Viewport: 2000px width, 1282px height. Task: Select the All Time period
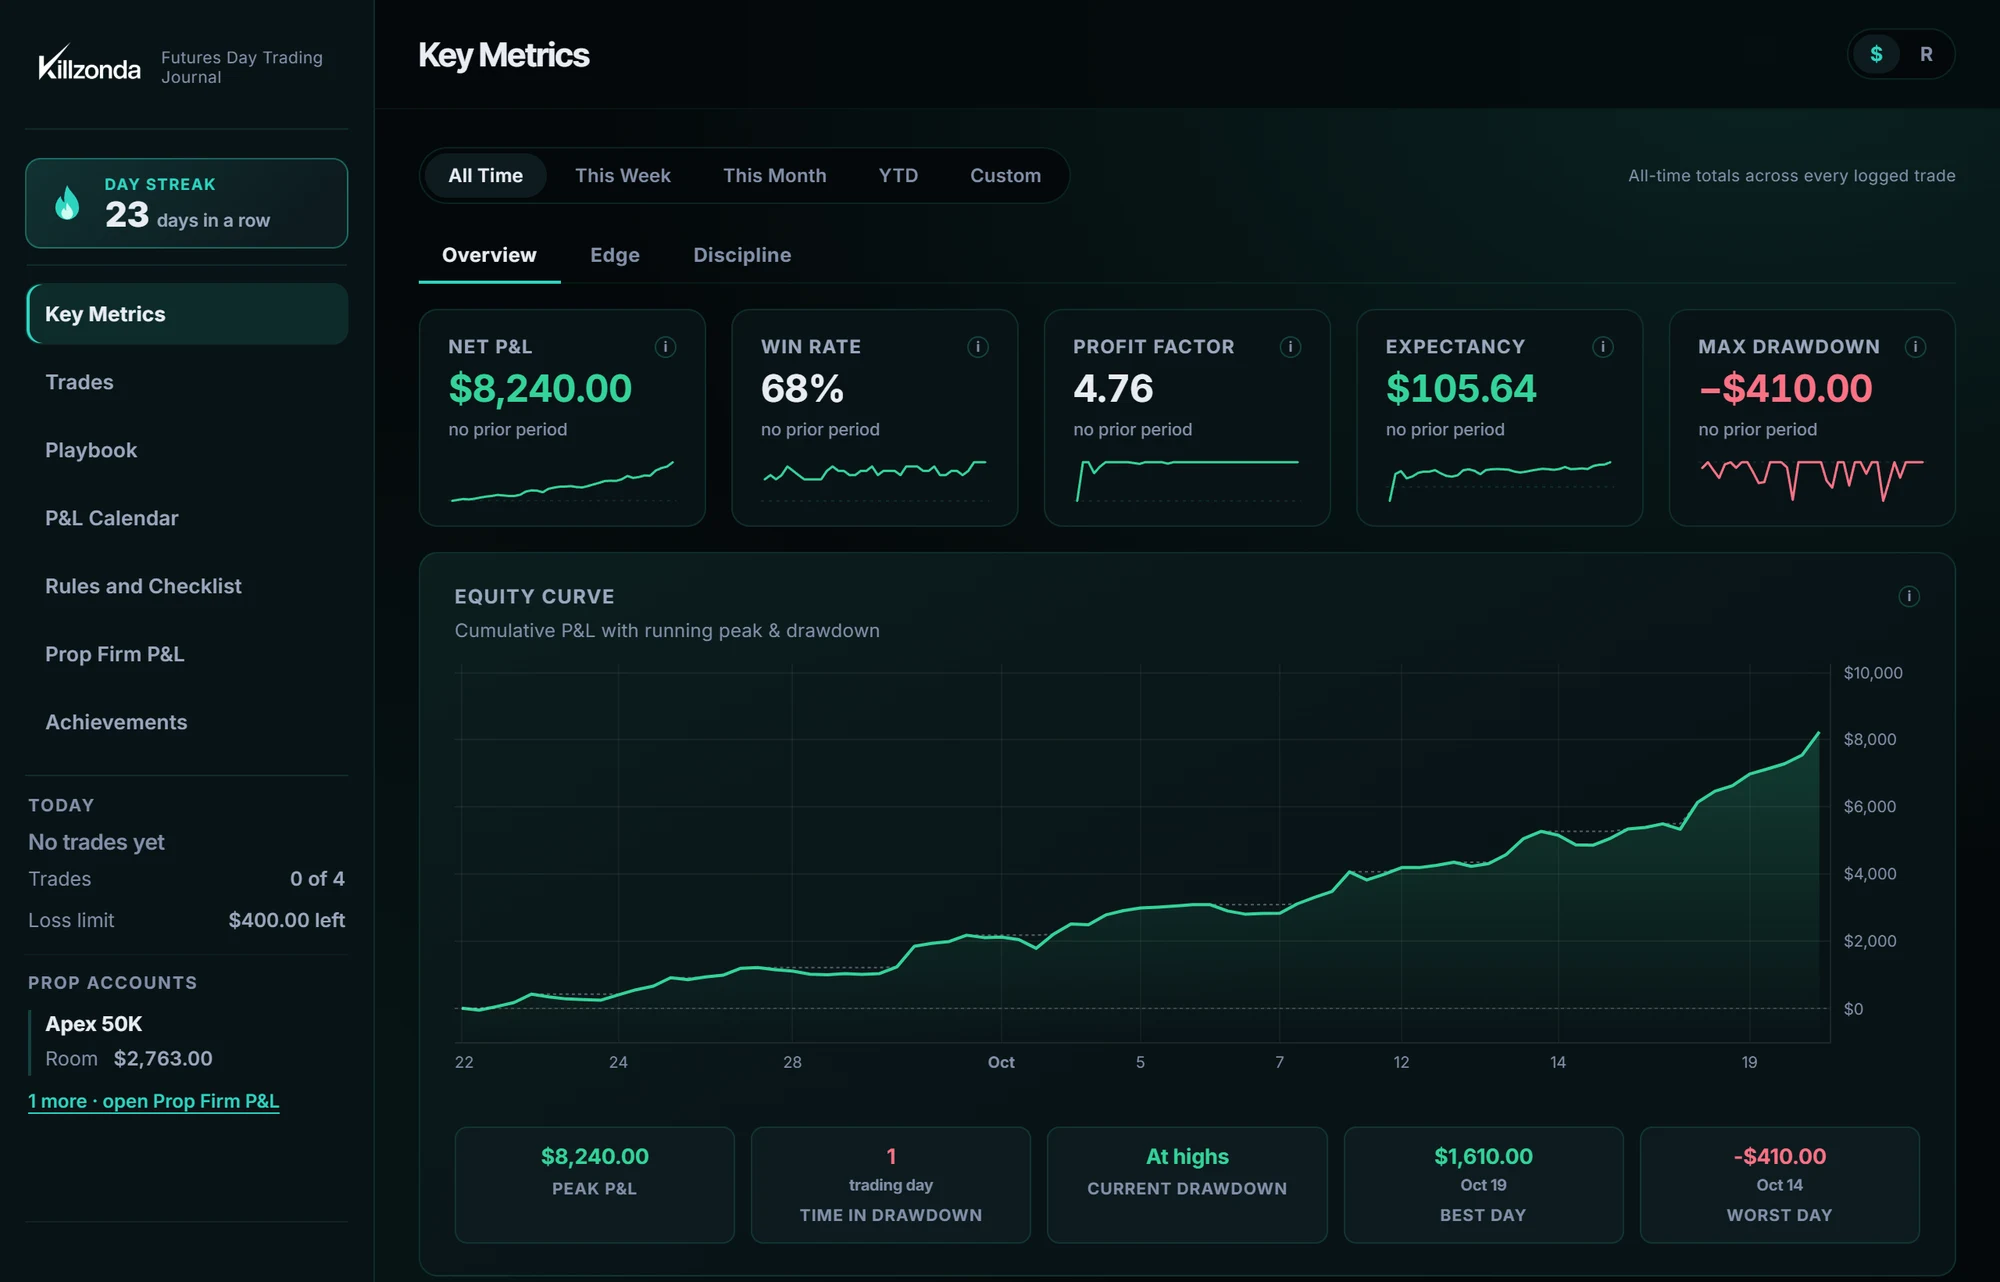pos(485,176)
